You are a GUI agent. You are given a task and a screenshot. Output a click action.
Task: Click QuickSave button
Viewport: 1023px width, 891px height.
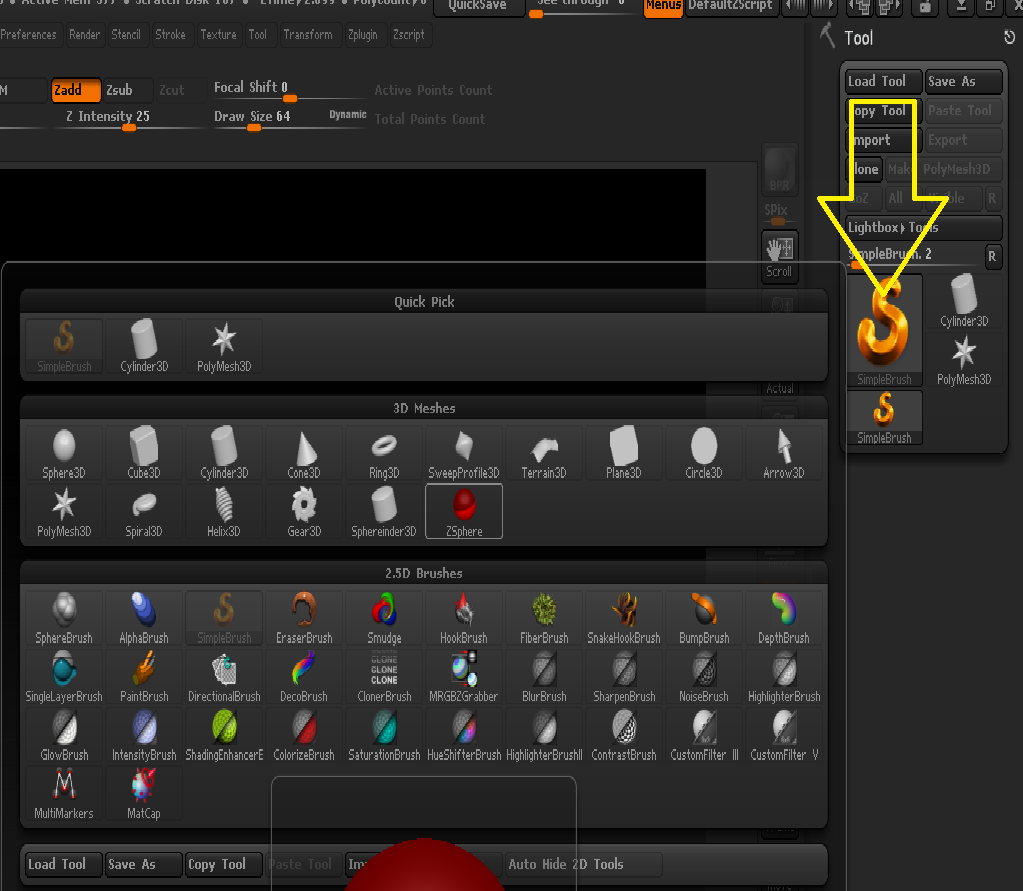(478, 7)
